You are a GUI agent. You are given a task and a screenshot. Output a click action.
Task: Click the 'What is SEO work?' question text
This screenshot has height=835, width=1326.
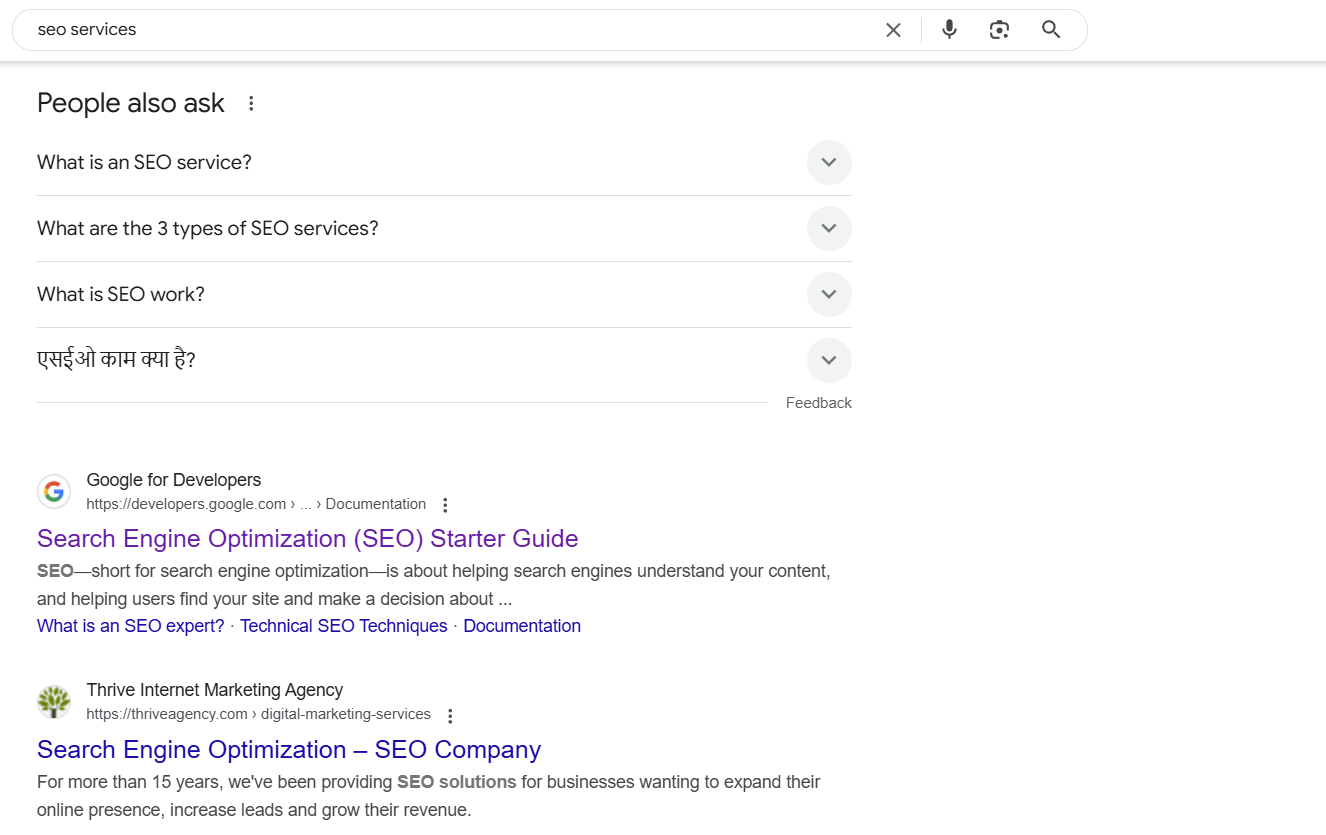[121, 294]
